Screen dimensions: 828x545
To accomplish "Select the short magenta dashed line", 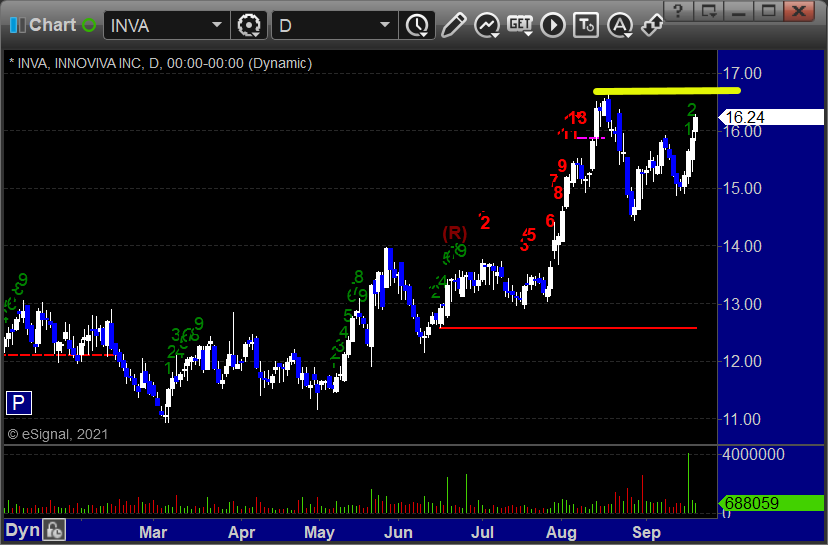I will [x=590, y=138].
